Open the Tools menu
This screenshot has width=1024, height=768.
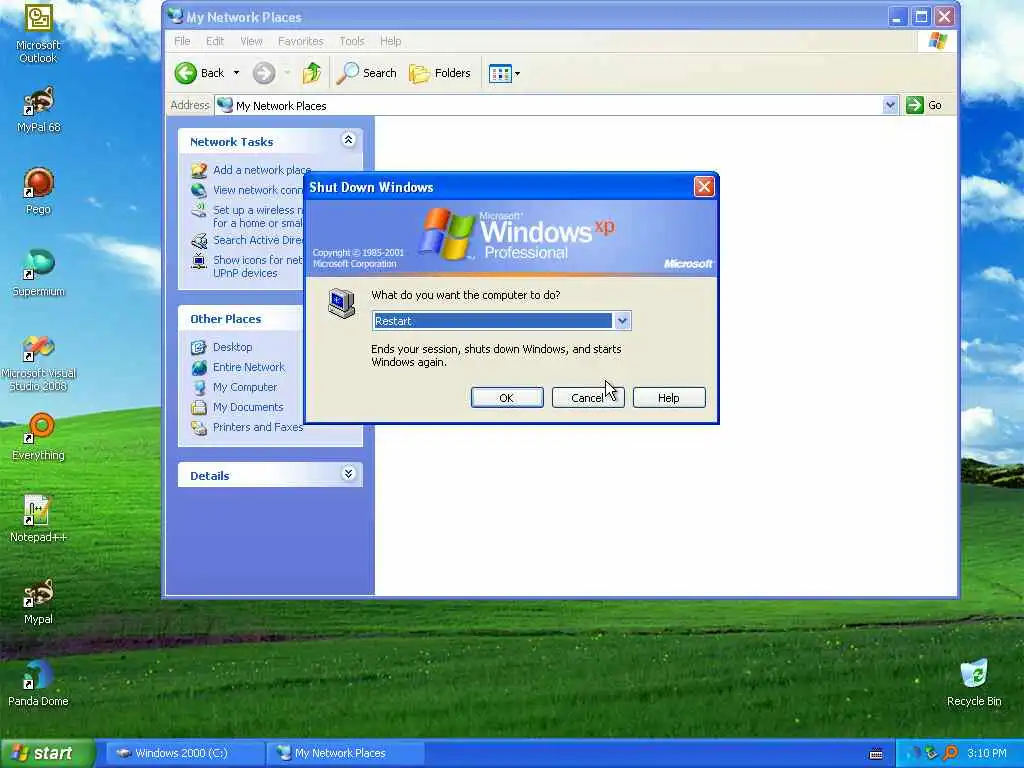(351, 41)
